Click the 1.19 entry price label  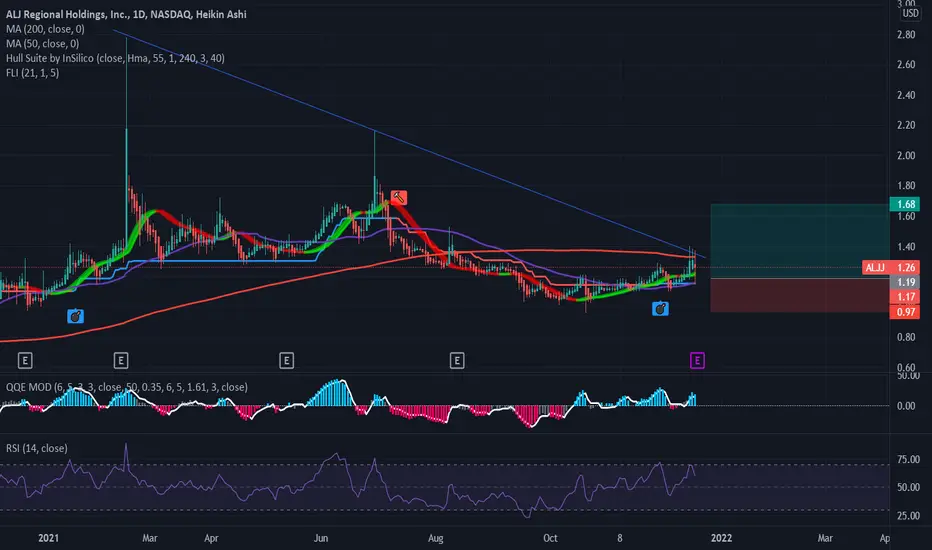pyautogui.click(x=905, y=282)
